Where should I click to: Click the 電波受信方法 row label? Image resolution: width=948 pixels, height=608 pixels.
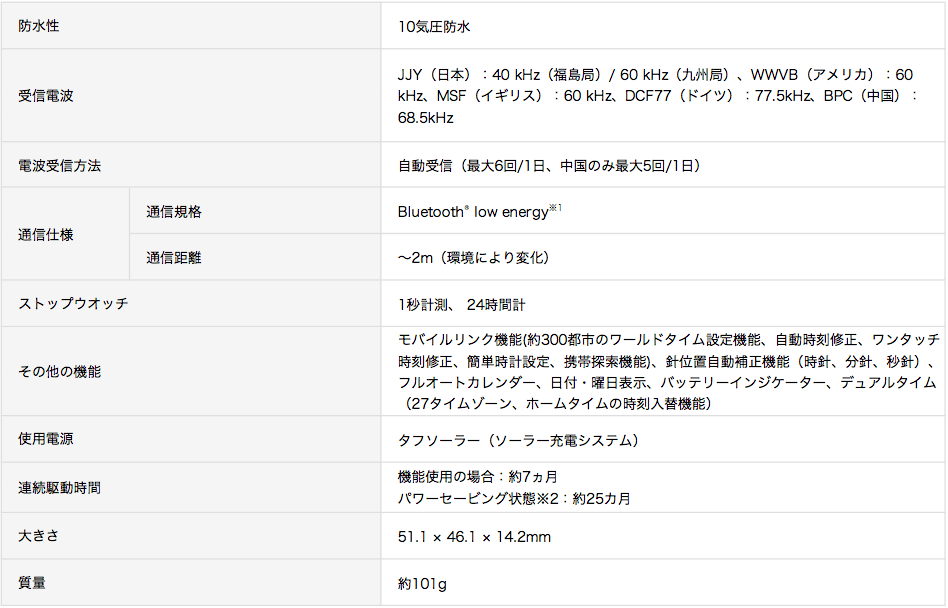60,165
